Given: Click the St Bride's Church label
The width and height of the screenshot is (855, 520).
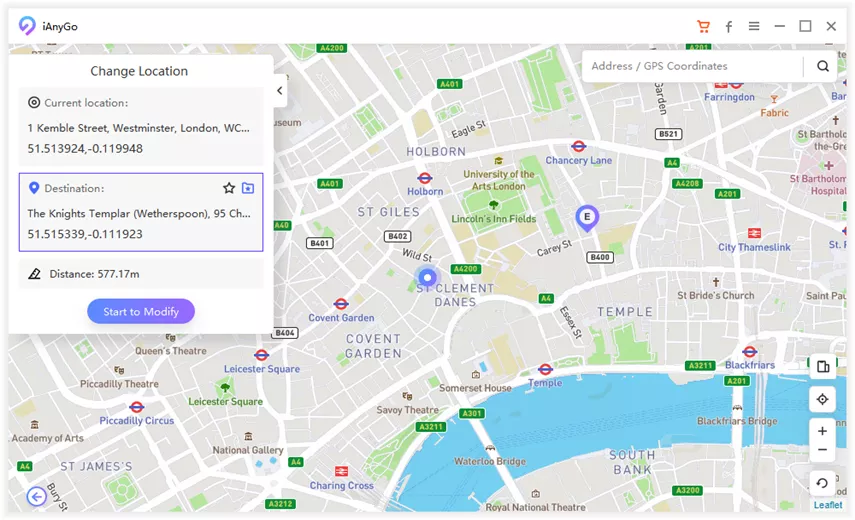Looking at the screenshot, I should point(716,295).
